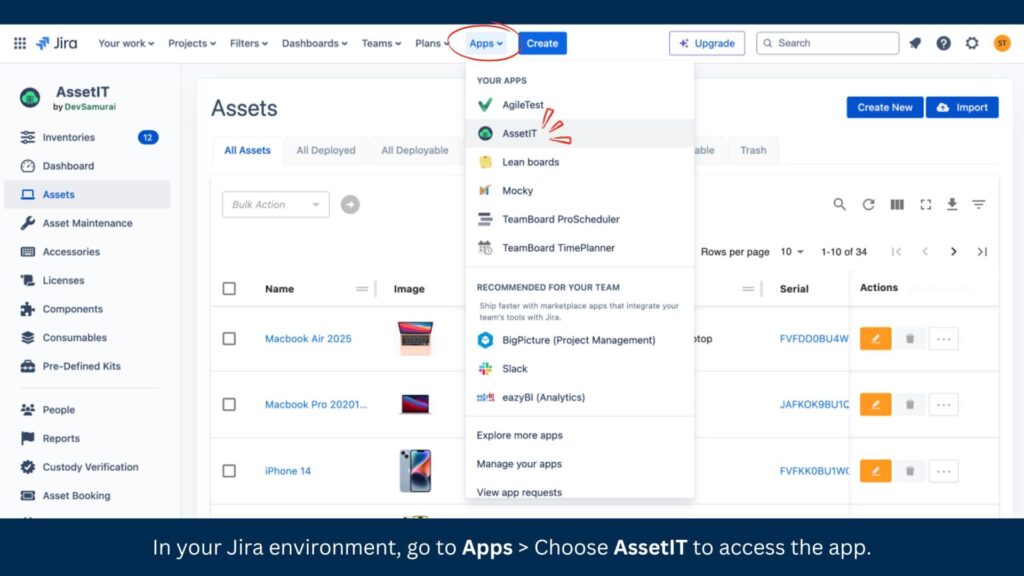Export assets using the download icon
The height and width of the screenshot is (576, 1024).
tap(952, 204)
